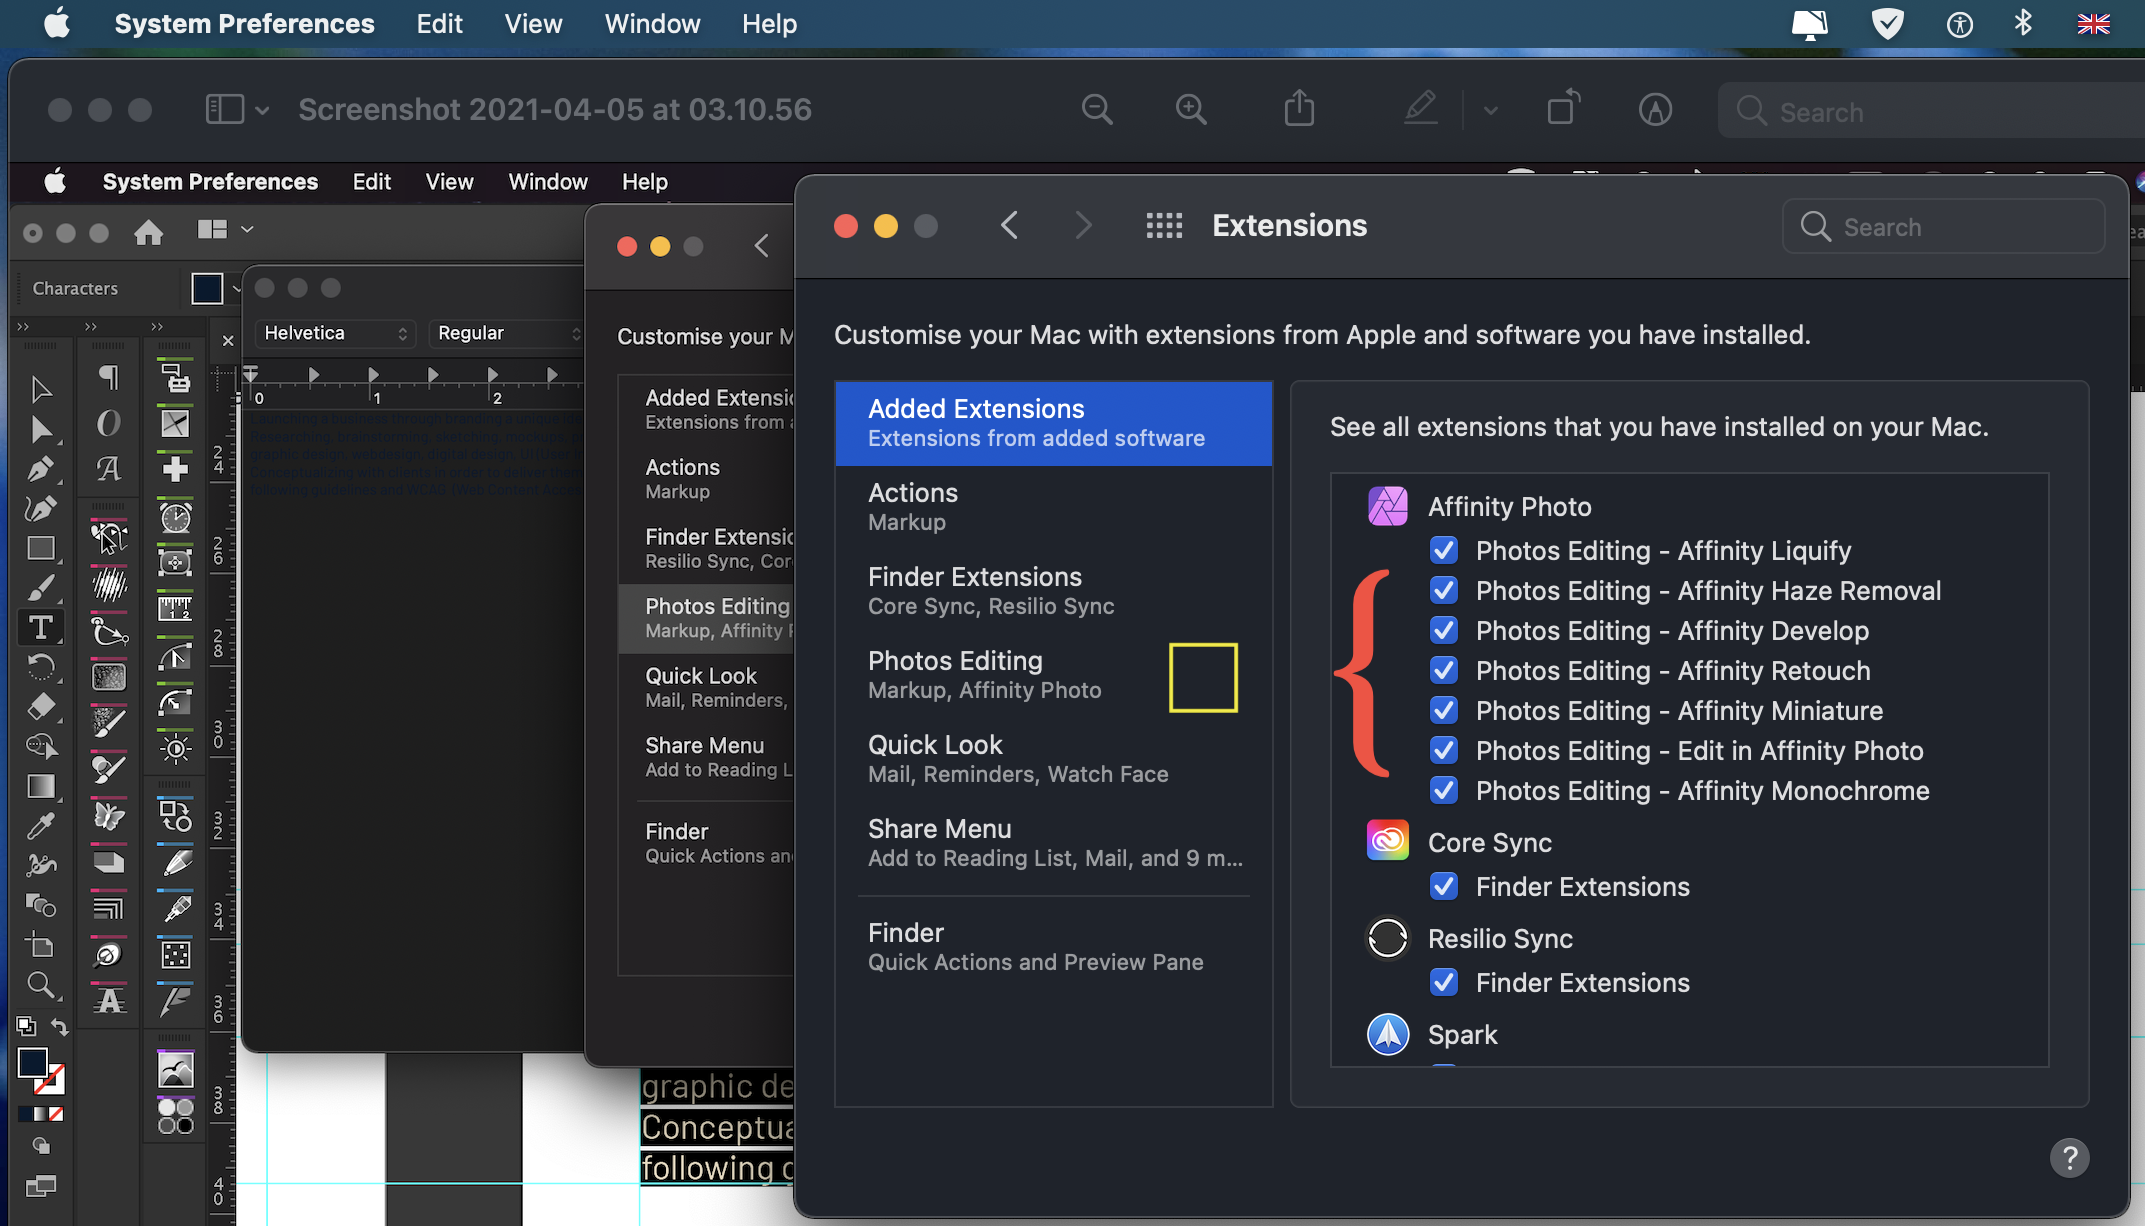The image size is (2145, 1226).
Task: Click the sun brightness plugin tool icon
Action: (x=175, y=748)
